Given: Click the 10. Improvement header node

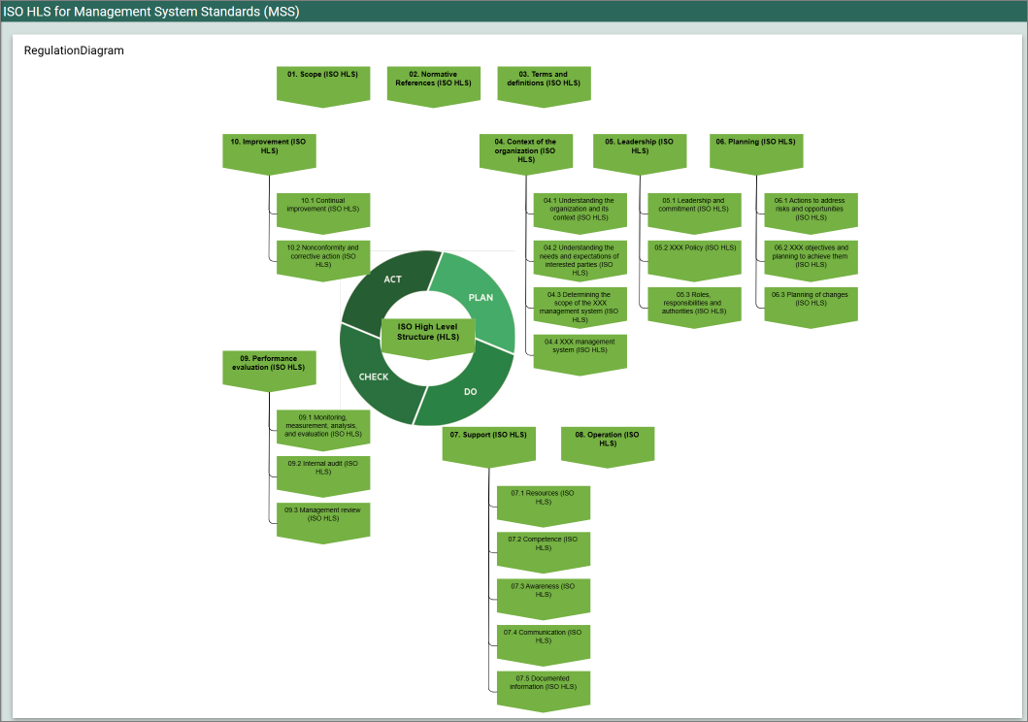Looking at the screenshot, I should 269,150.
